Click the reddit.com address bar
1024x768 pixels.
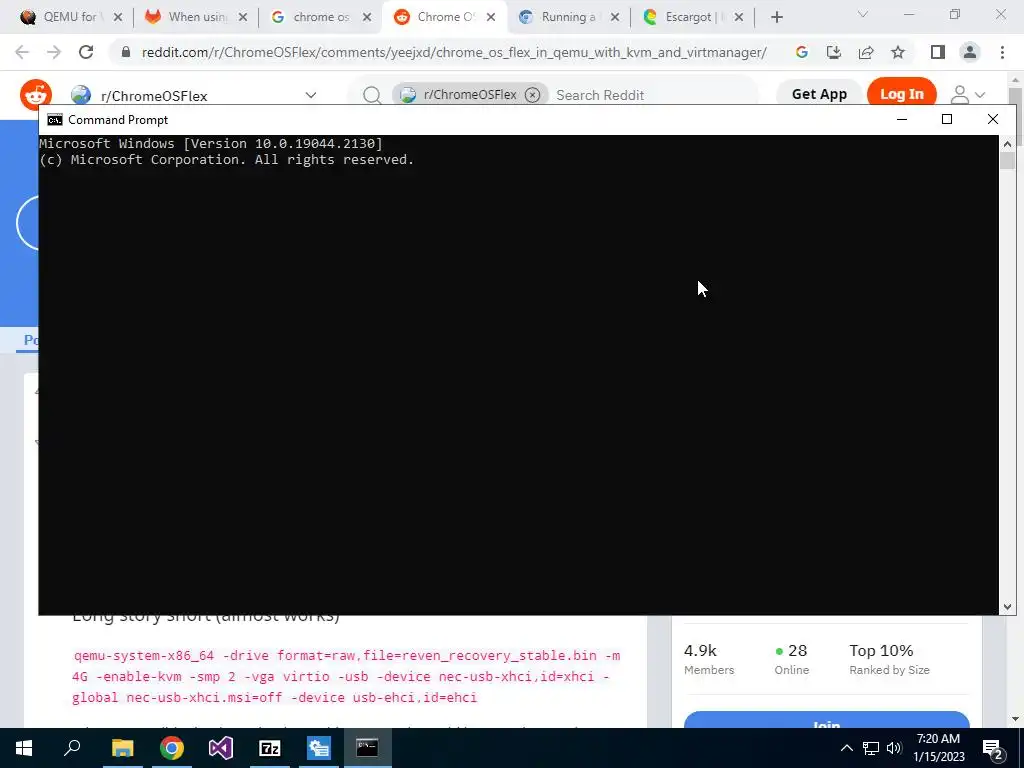[x=454, y=52]
